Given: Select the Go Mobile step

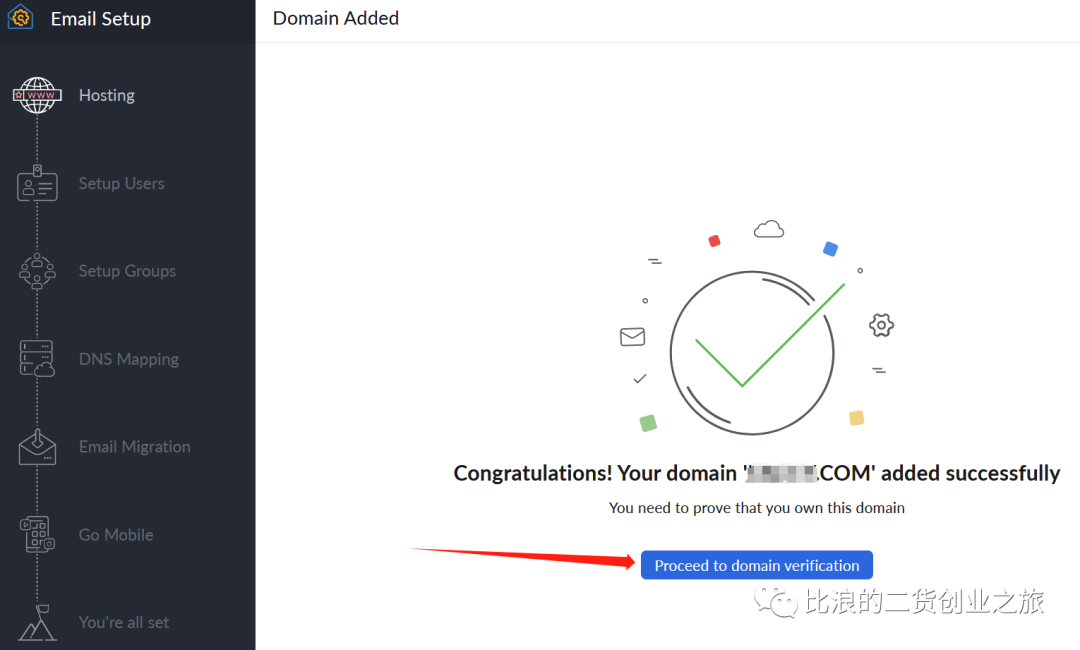Looking at the screenshot, I should click(x=116, y=535).
